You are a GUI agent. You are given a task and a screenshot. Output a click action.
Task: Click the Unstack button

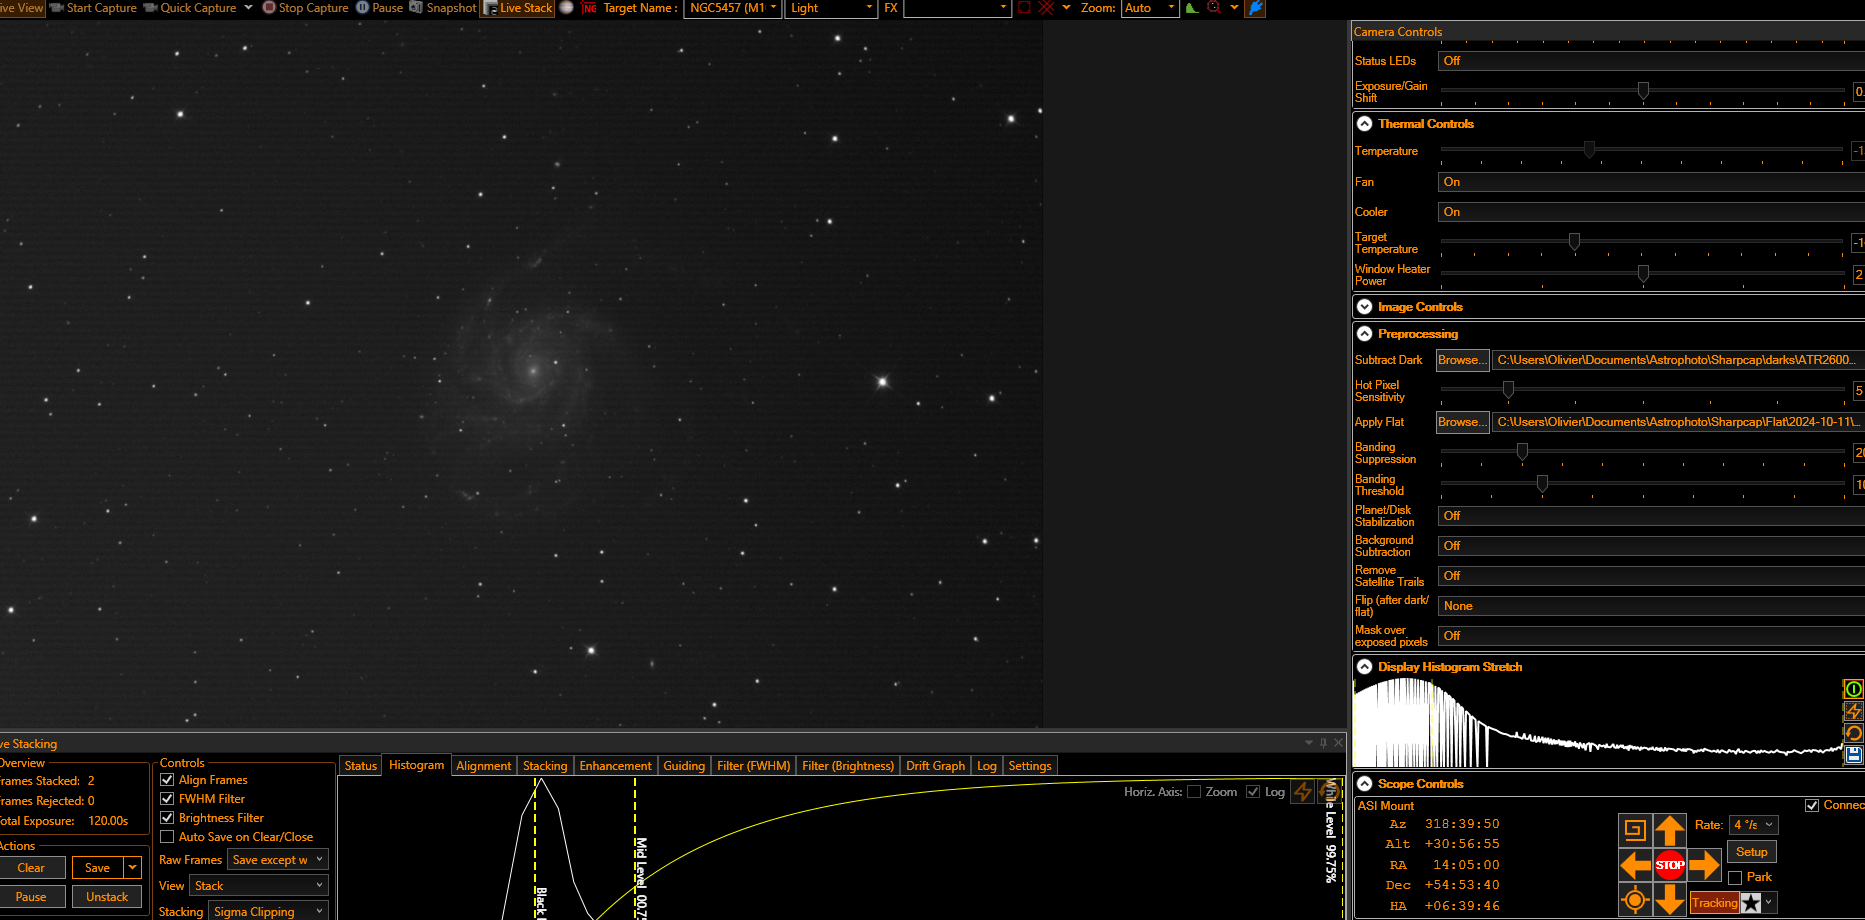coord(107,897)
